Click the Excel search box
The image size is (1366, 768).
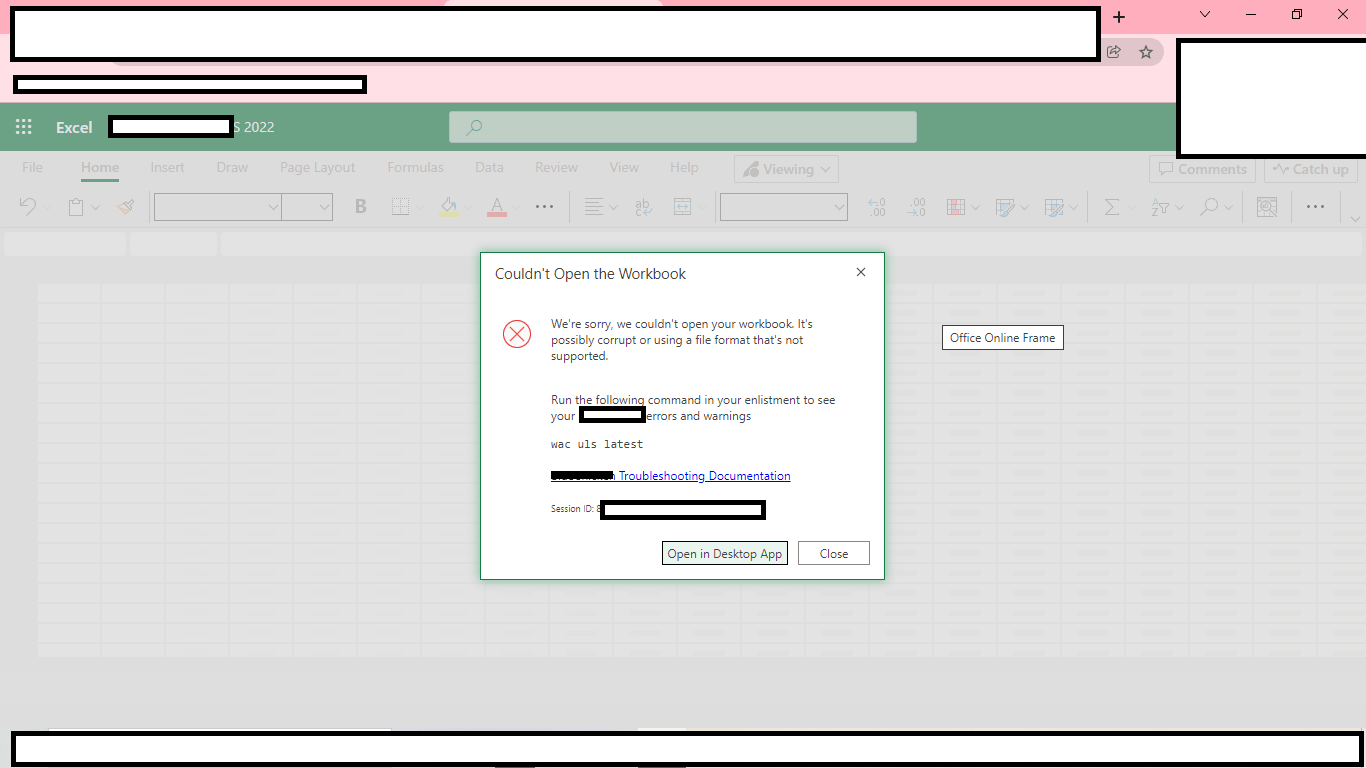click(x=683, y=127)
